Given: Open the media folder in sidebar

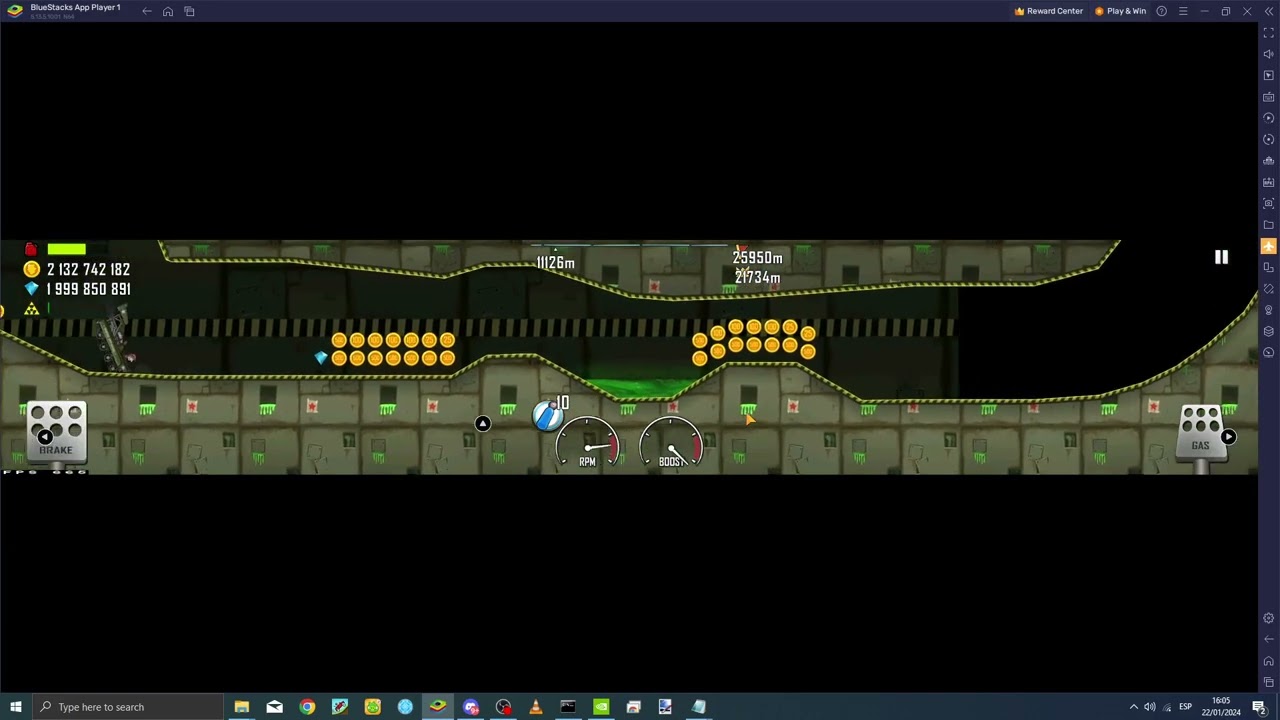Looking at the screenshot, I should point(1269,225).
